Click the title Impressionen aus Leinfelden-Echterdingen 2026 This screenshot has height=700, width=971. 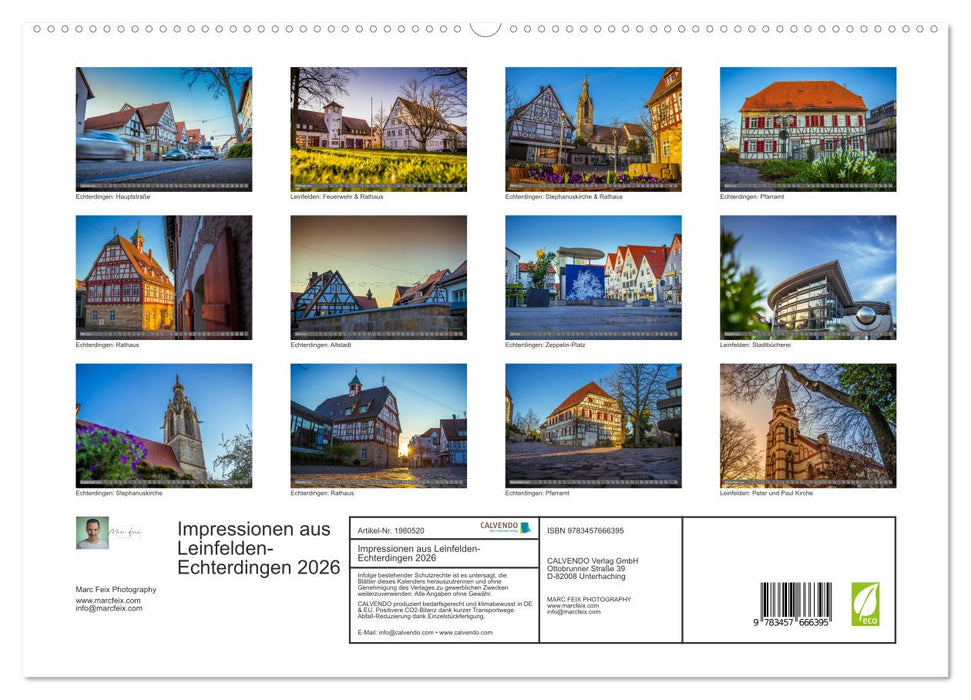258,550
